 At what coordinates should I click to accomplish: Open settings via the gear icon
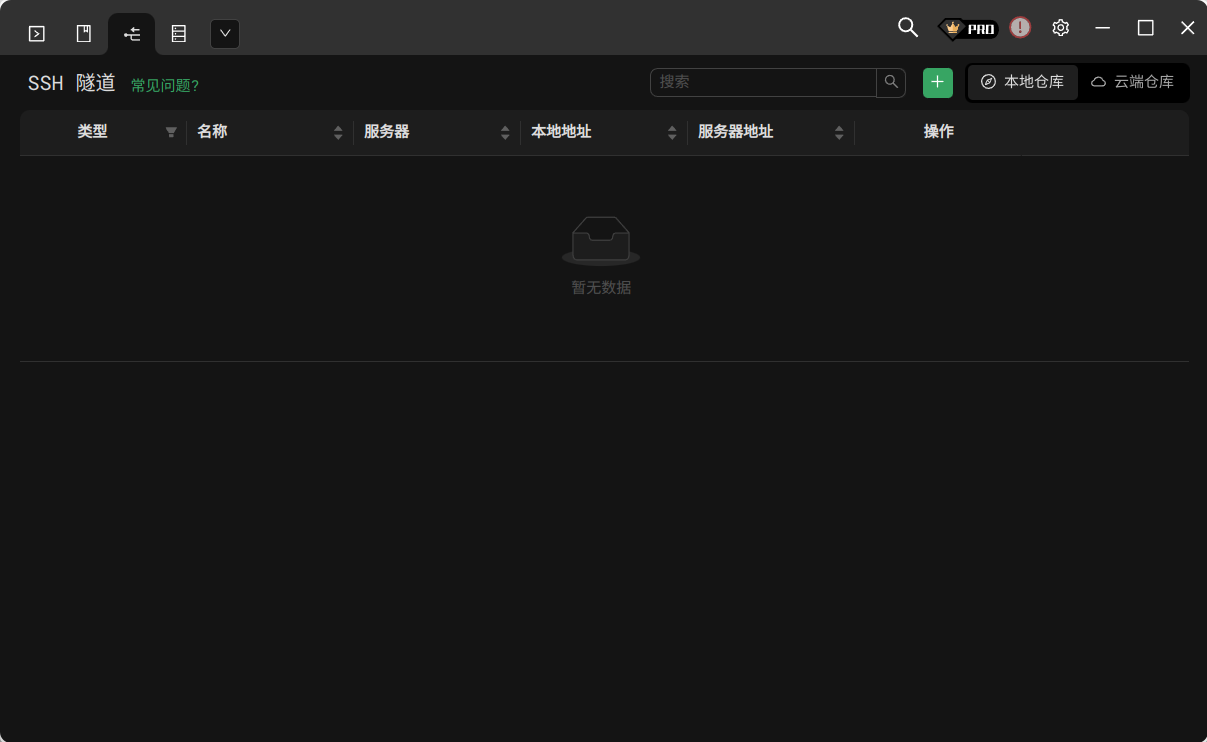pyautogui.click(x=1061, y=28)
